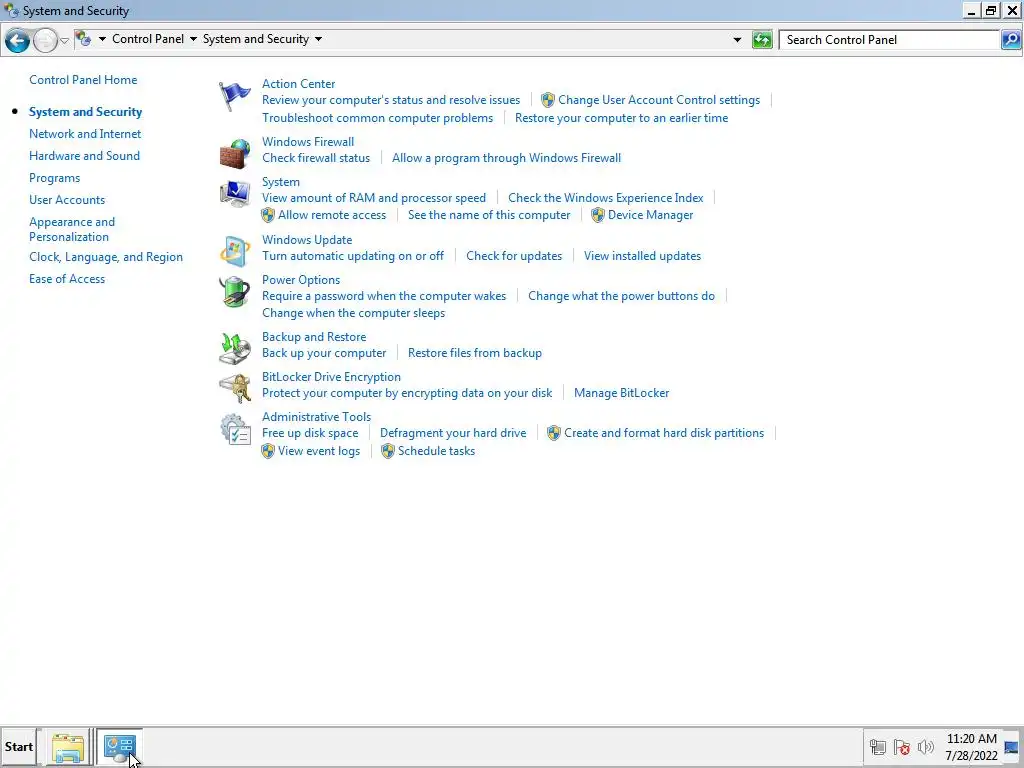Open the Action Center flag icon
The height and width of the screenshot is (768, 1024).
coord(234,97)
